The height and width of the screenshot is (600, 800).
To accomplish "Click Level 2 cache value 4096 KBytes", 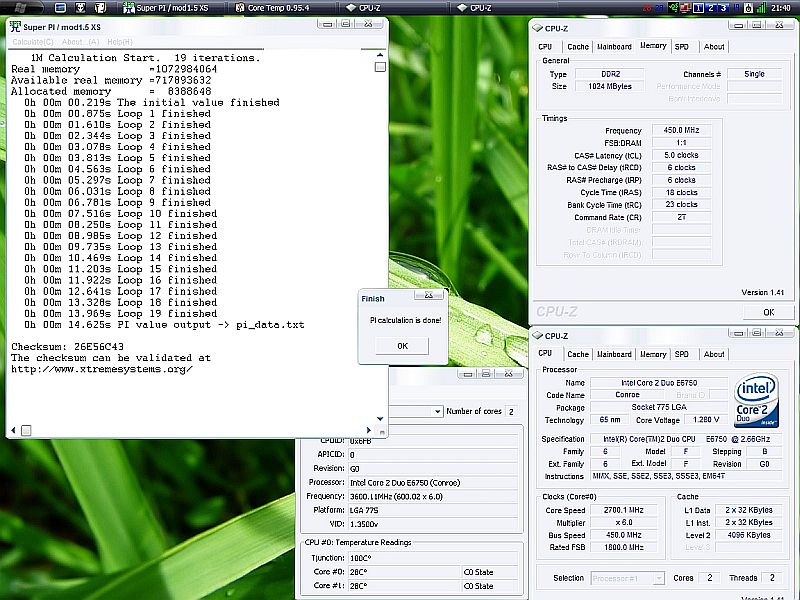I will 748,535.
